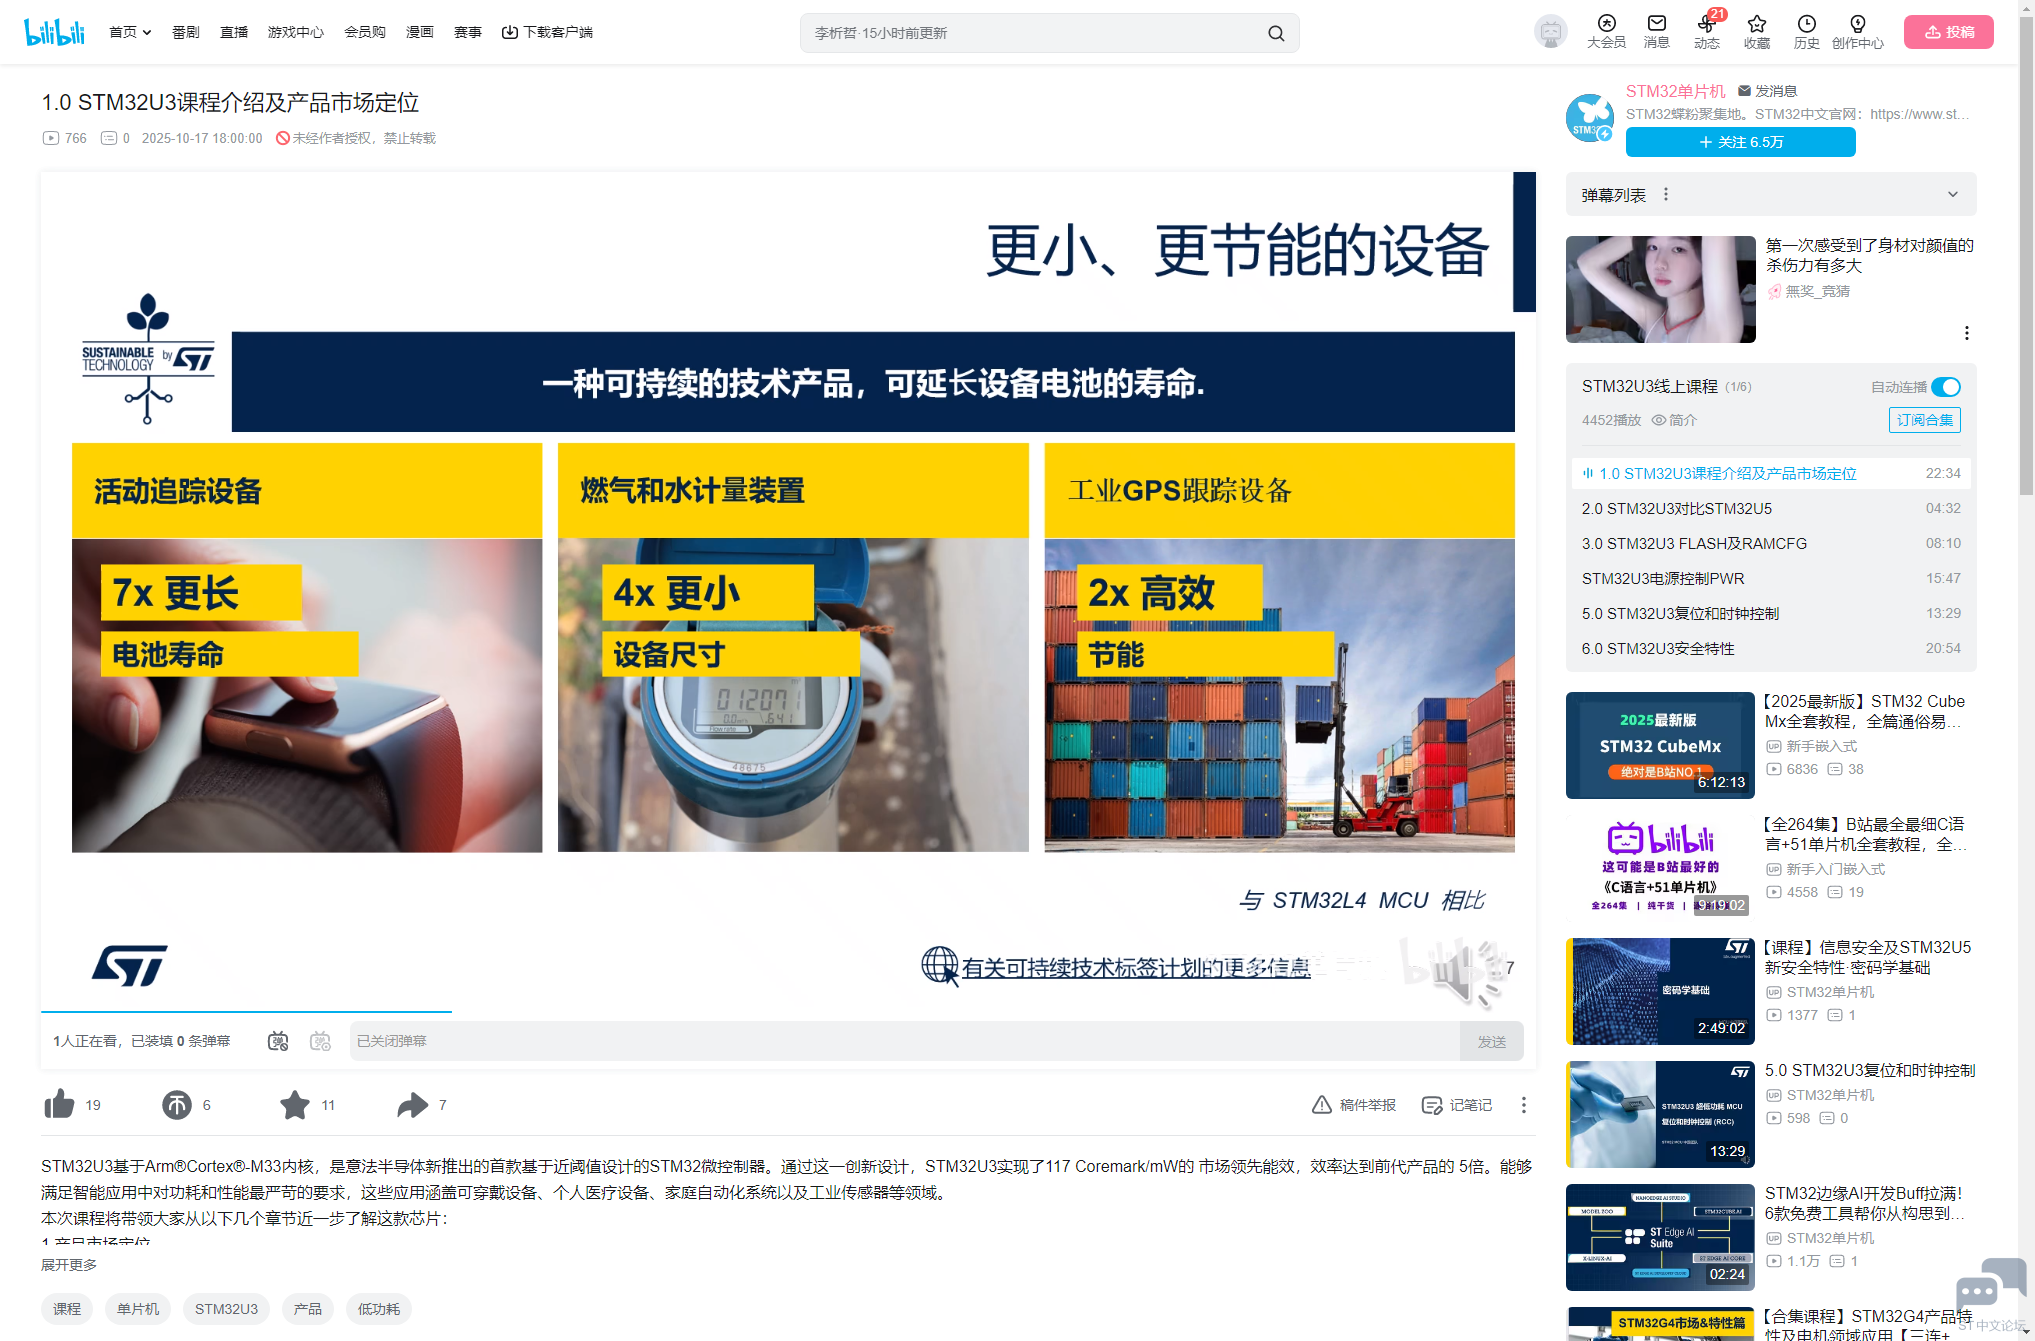Click the danmaku input field
2035x1341 pixels.
[x=904, y=1041]
